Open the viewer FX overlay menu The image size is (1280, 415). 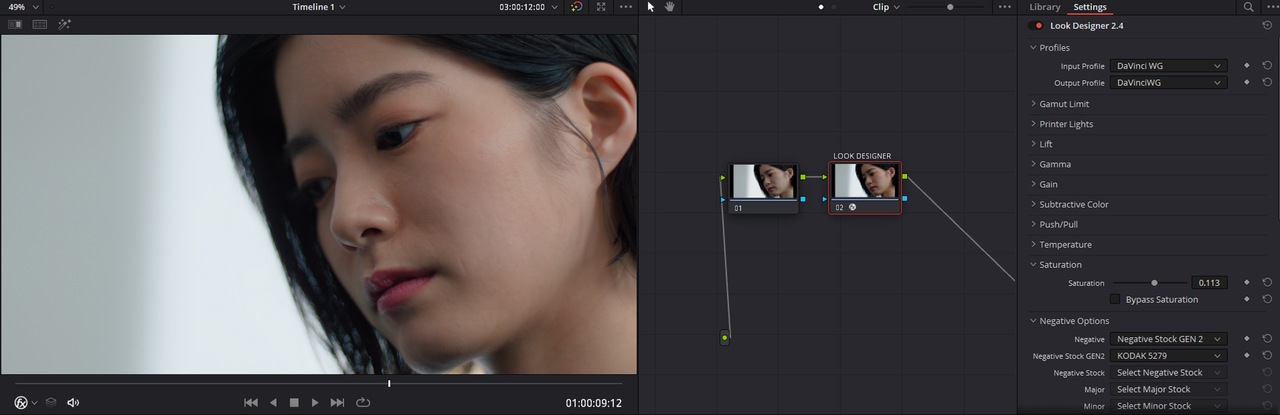point(25,402)
